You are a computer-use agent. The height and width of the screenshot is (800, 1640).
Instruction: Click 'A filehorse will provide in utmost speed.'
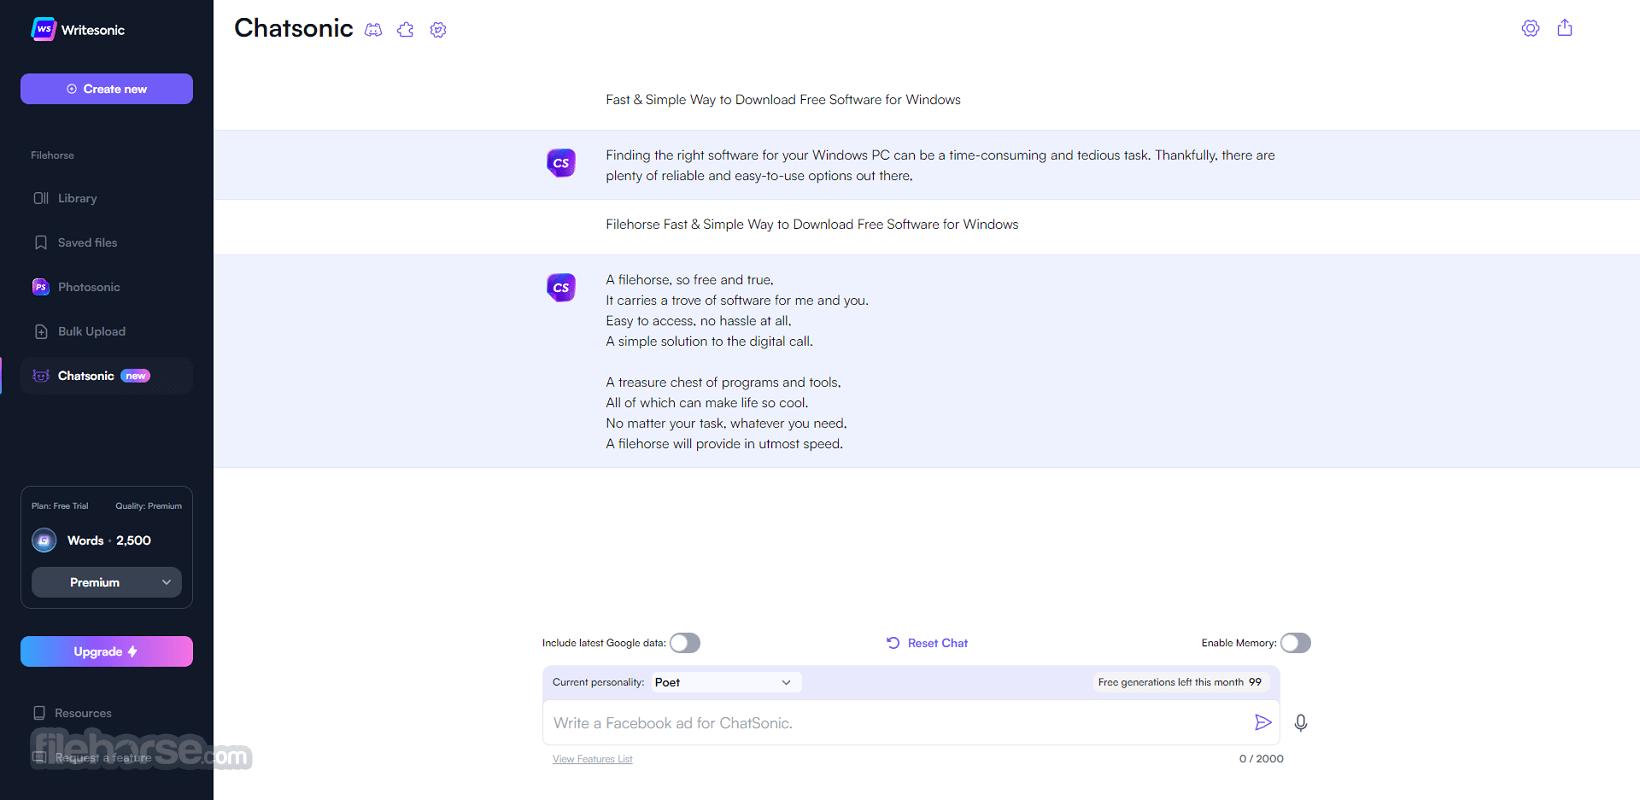click(725, 444)
